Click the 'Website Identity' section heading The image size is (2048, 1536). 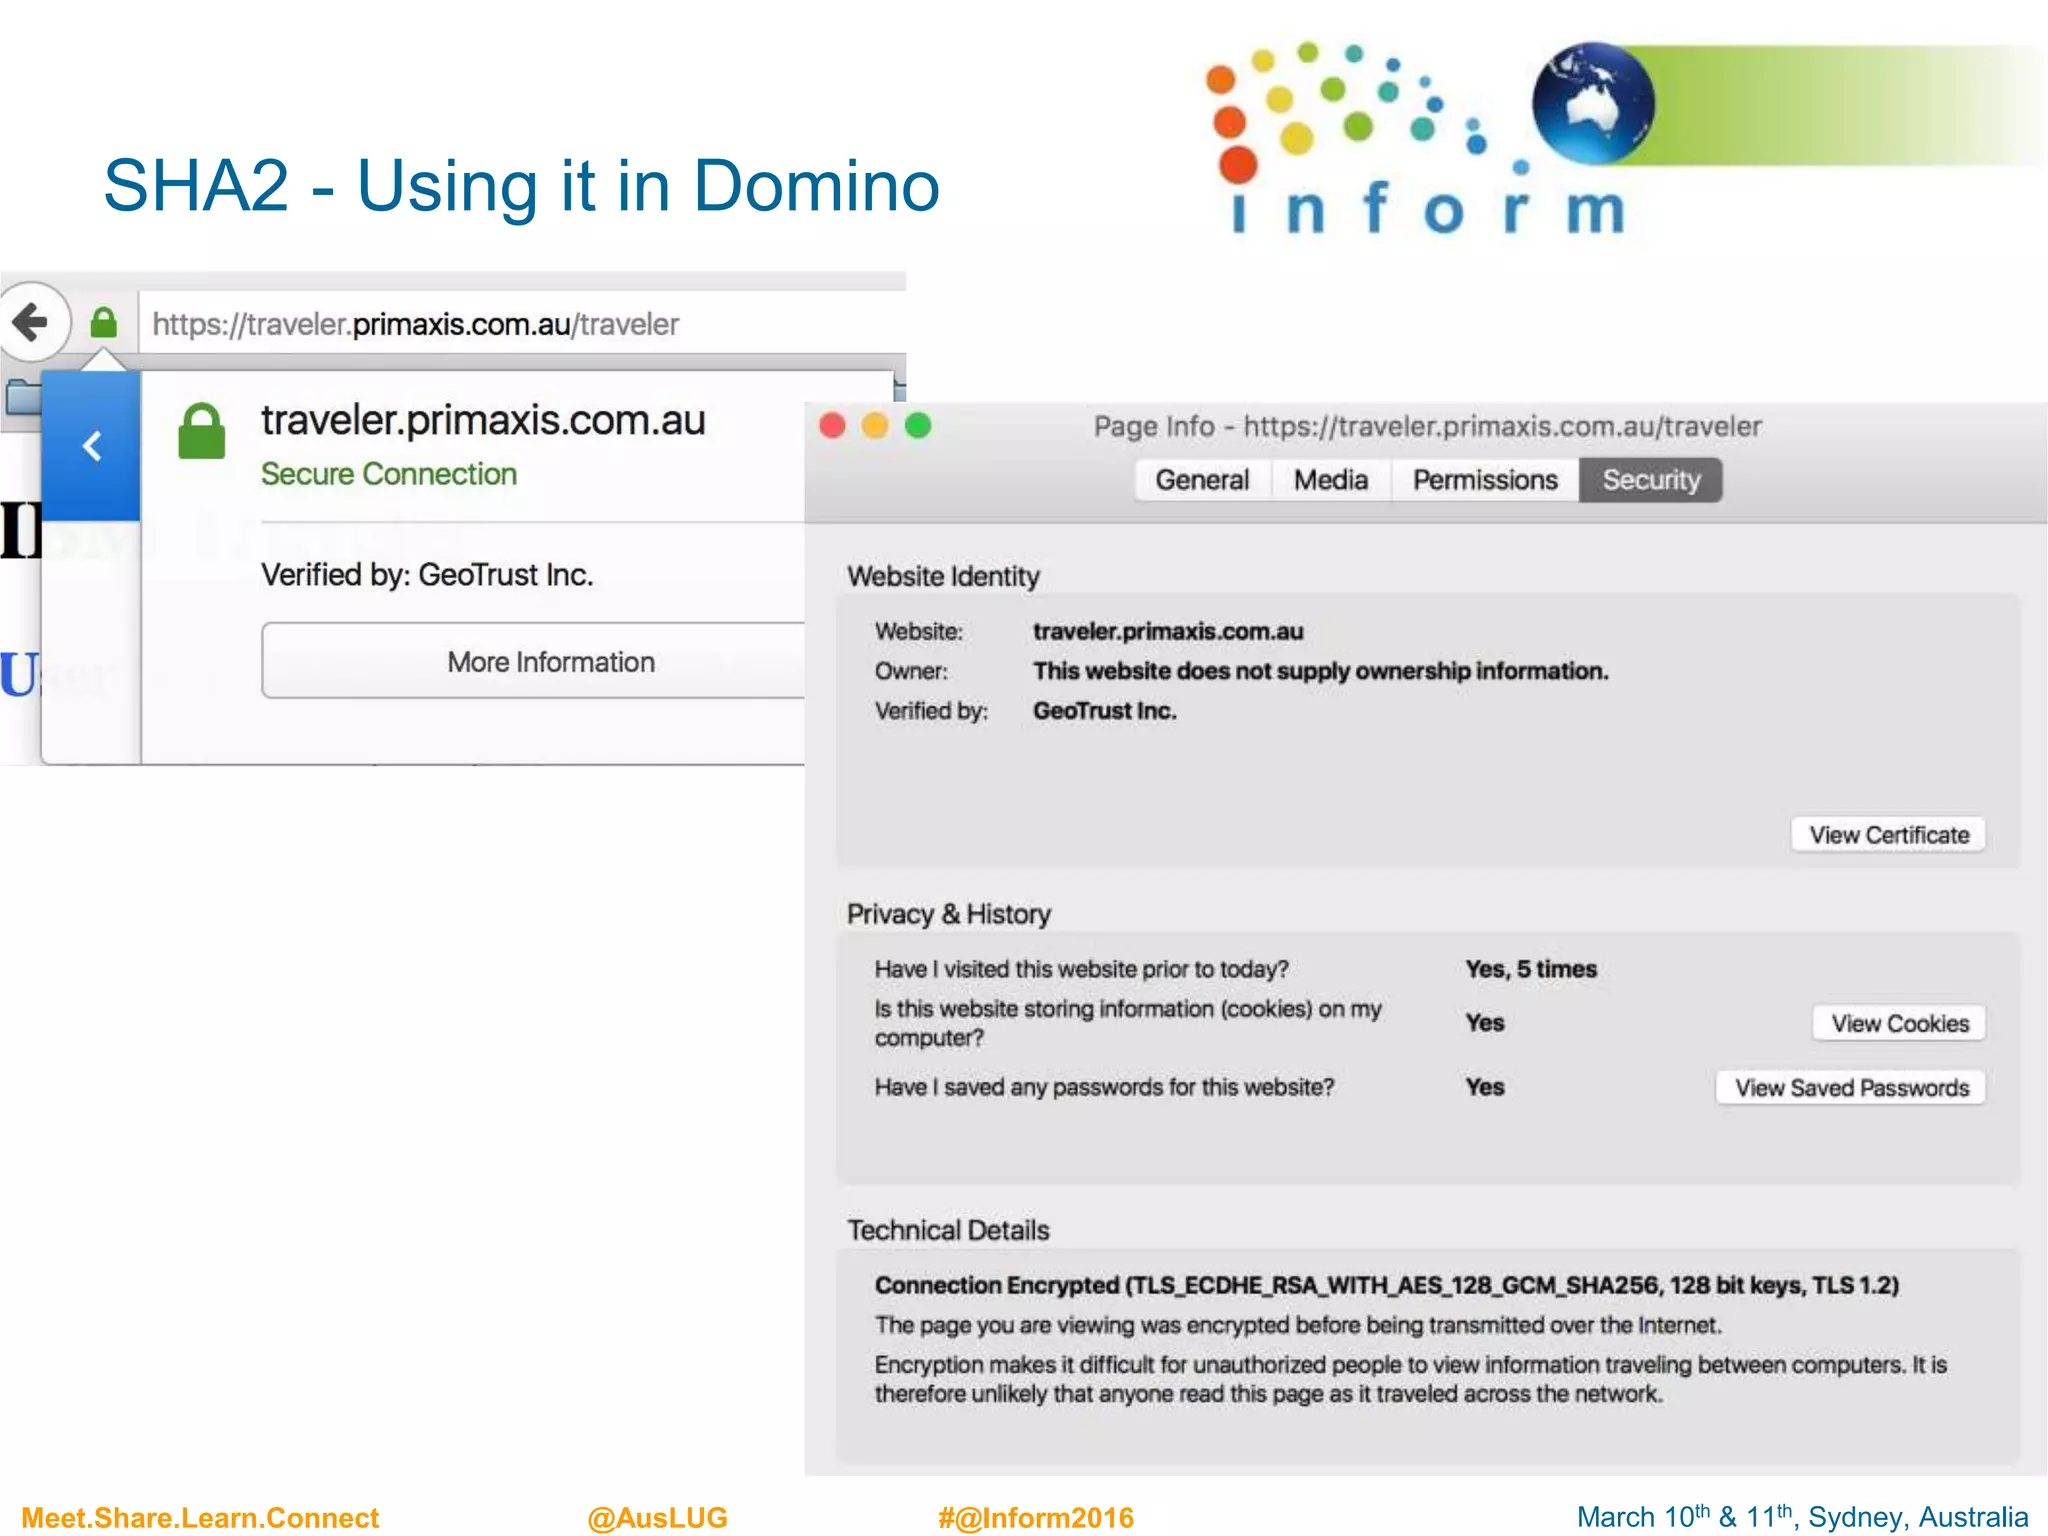click(x=943, y=577)
